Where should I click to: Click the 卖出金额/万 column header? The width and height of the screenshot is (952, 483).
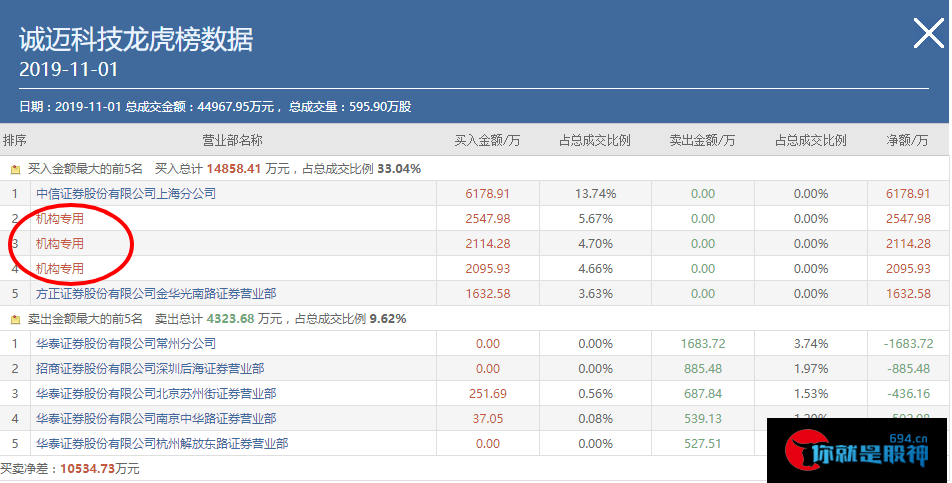[x=702, y=140]
